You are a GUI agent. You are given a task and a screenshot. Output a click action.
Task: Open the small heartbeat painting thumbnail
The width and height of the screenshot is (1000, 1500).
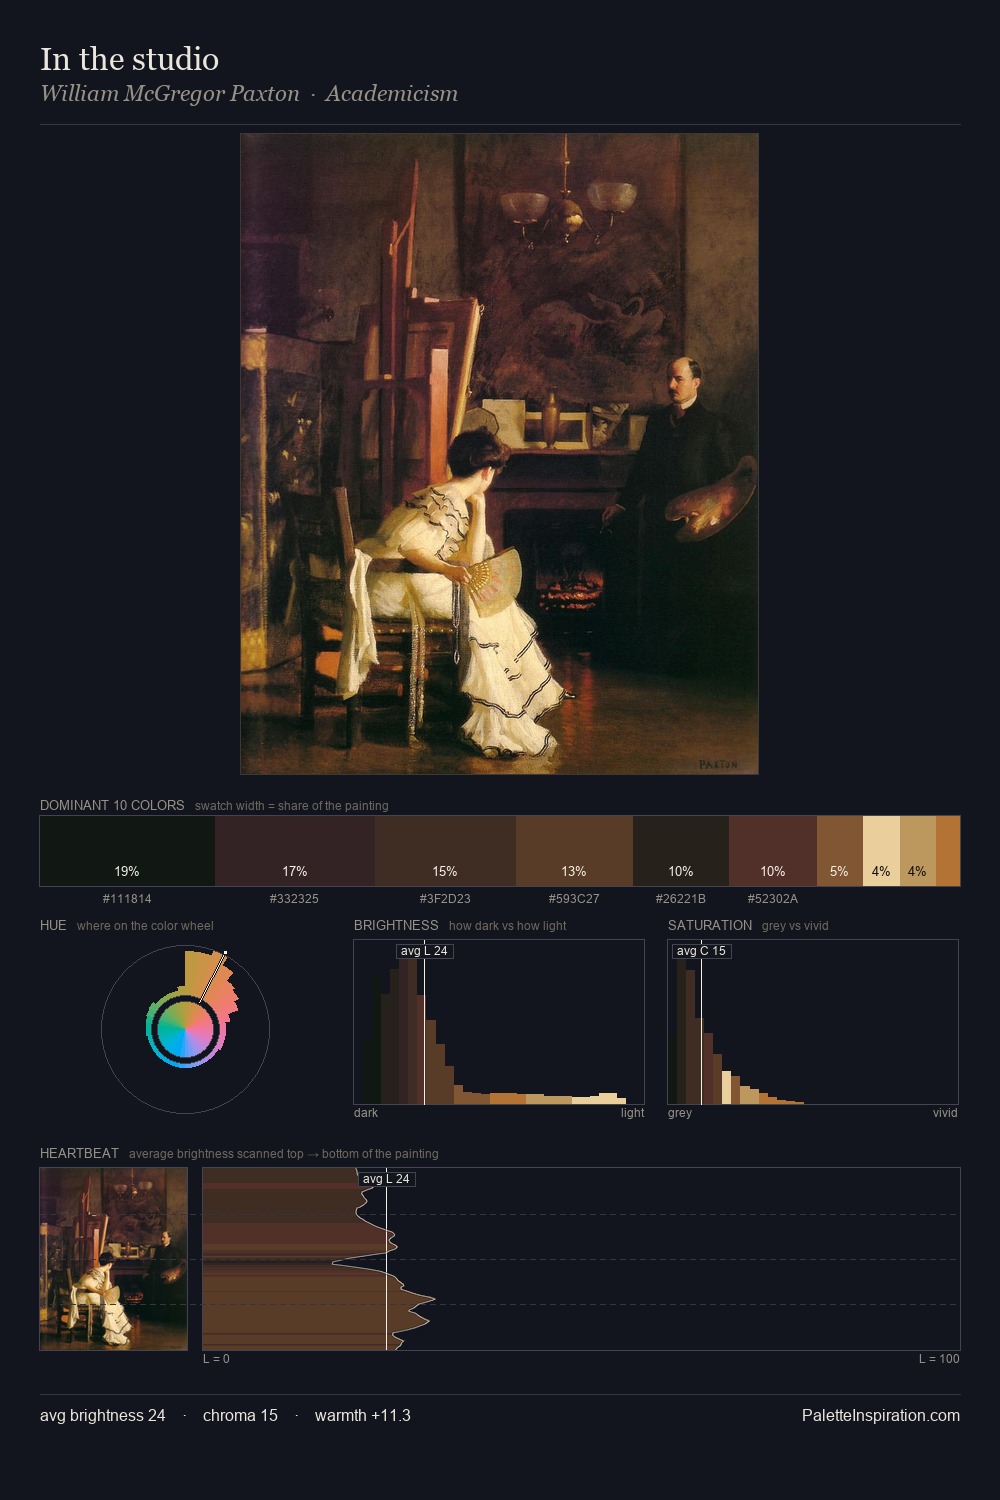click(114, 1259)
